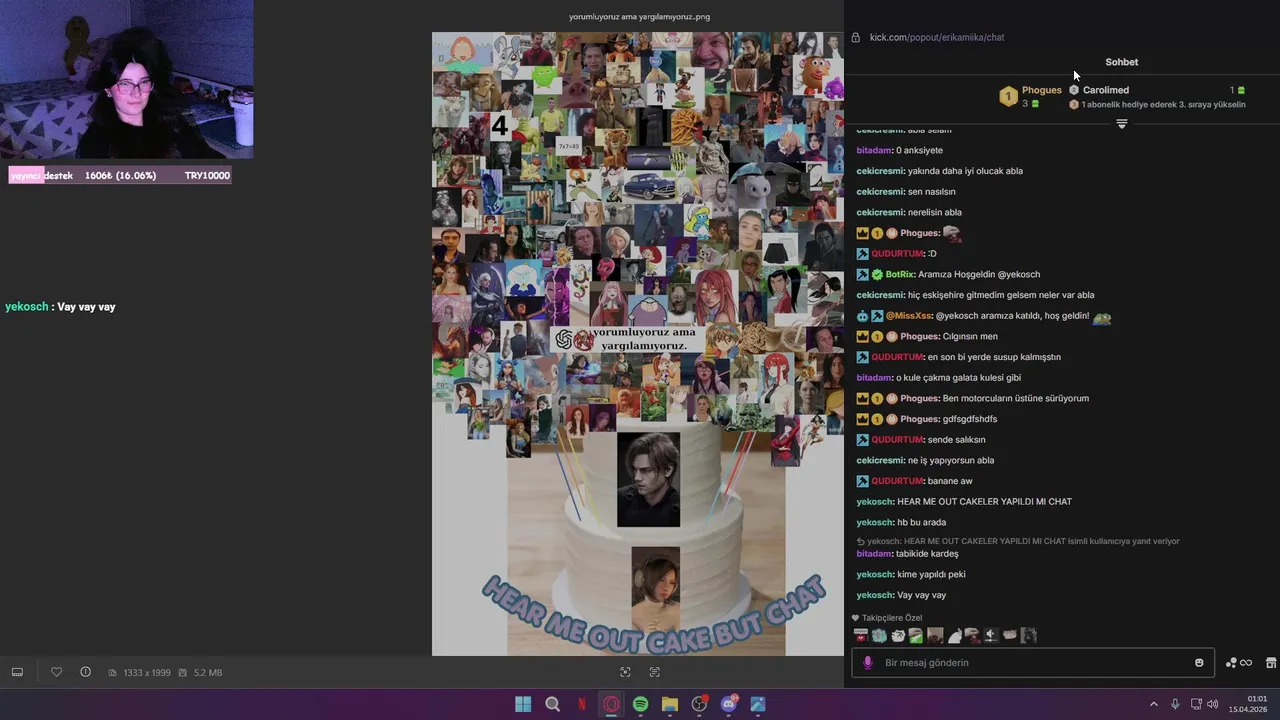This screenshot has height=720, width=1280.
Task: Select the white rabbit follower emote
Action: [954, 635]
